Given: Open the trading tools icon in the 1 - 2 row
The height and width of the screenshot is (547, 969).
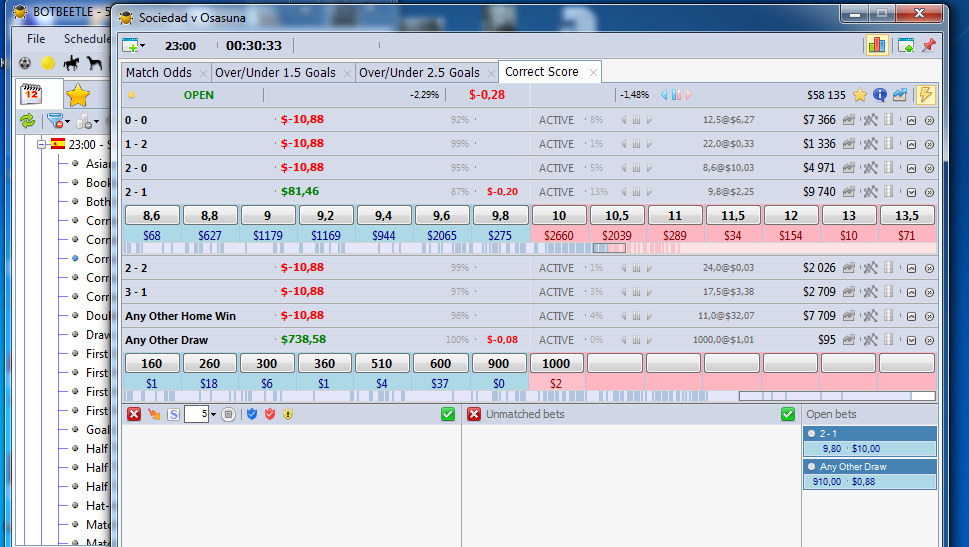Looking at the screenshot, I should pos(870,144).
